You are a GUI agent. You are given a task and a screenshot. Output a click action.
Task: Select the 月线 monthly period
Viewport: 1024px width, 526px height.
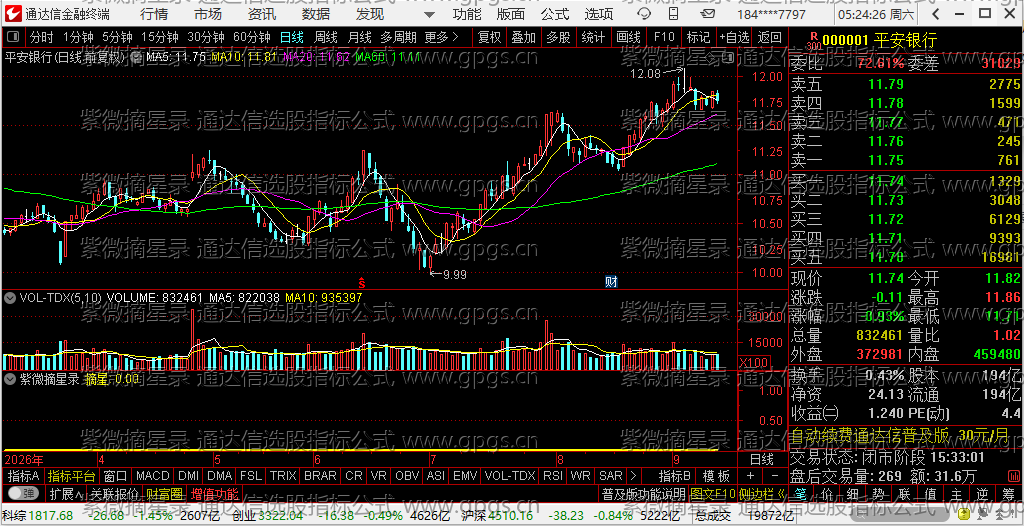(359, 37)
